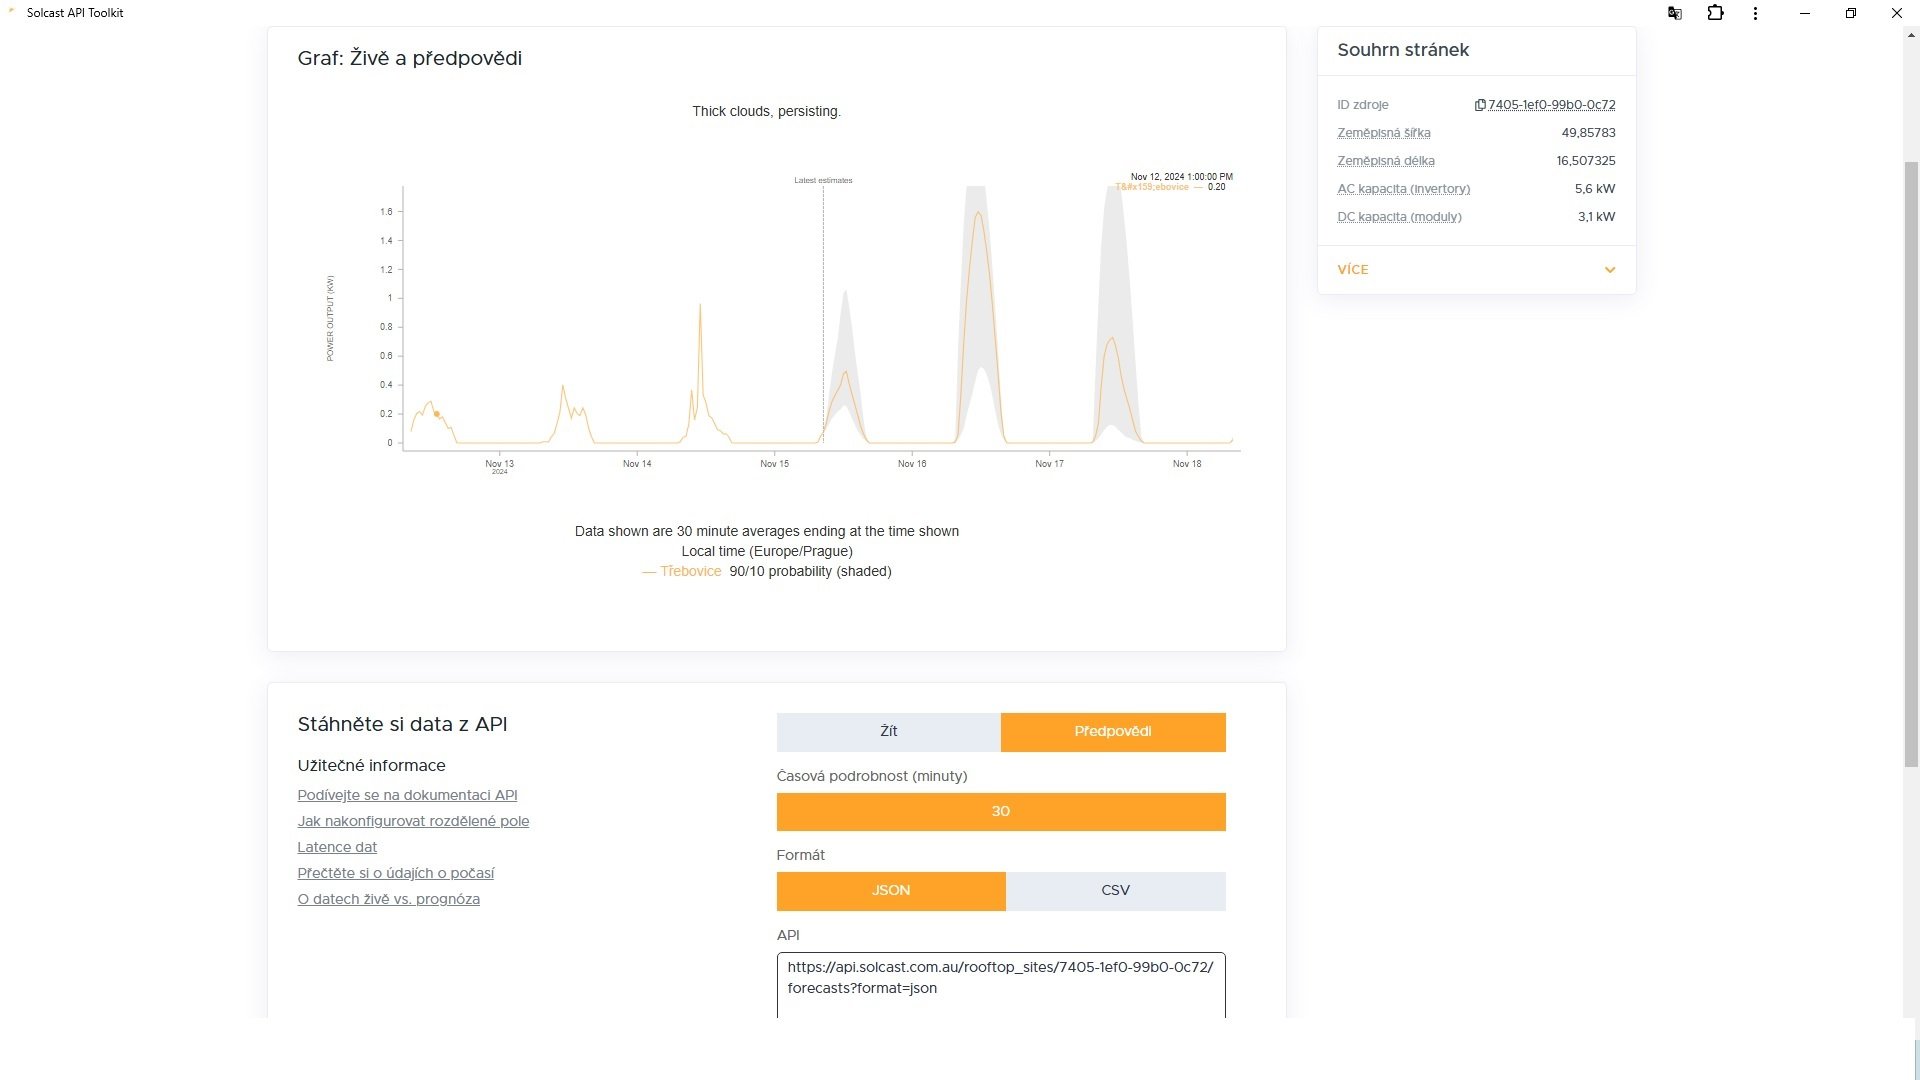1920x1080 pixels.
Task: Expand the VÍCE section chevron
Action: [1609, 270]
